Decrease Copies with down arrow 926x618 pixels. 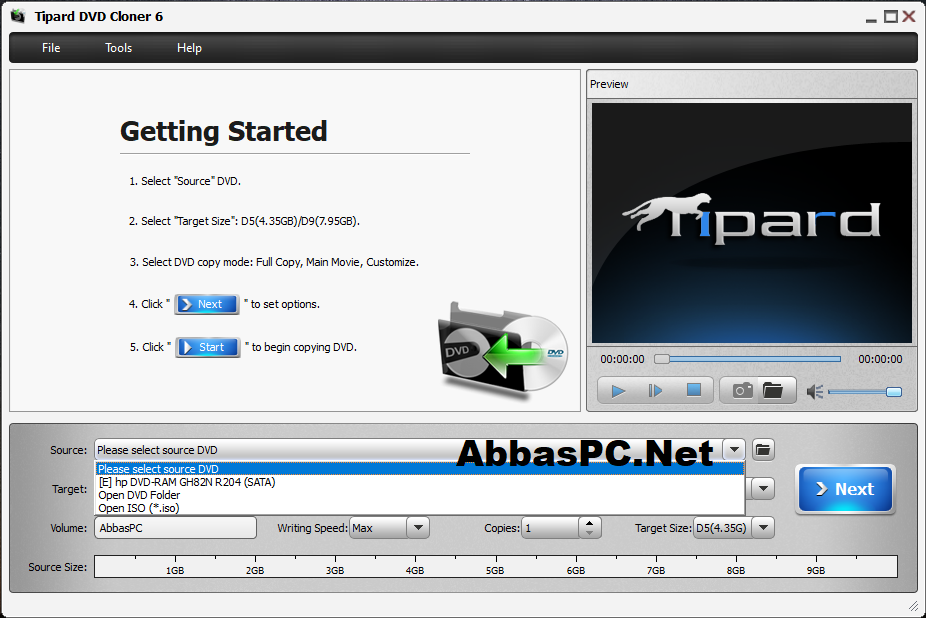pos(589,533)
